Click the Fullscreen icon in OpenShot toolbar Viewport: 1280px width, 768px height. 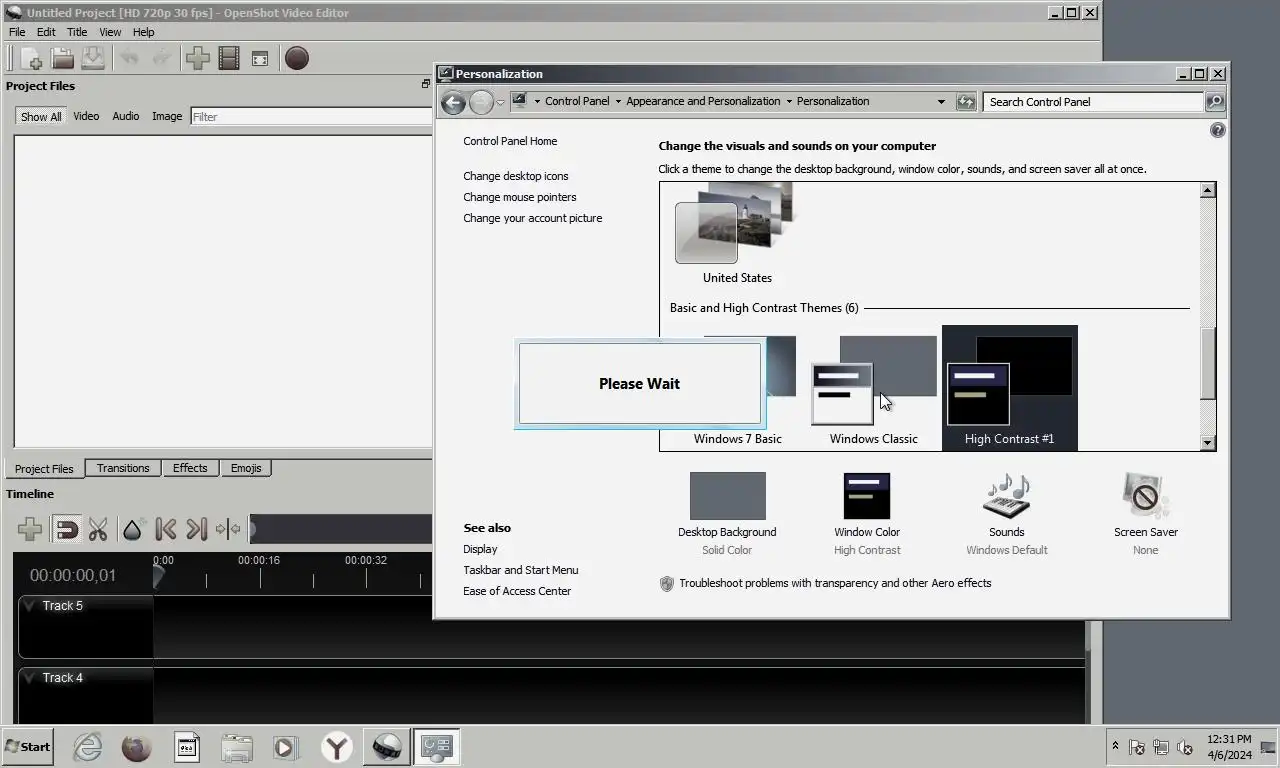(x=260, y=59)
